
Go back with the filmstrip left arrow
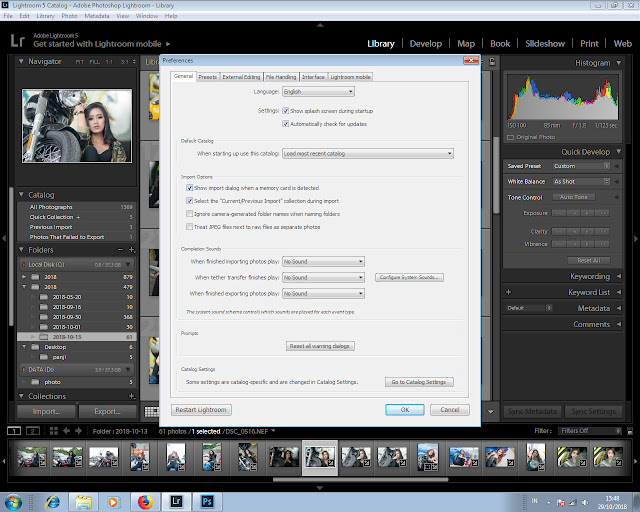tap(66, 431)
